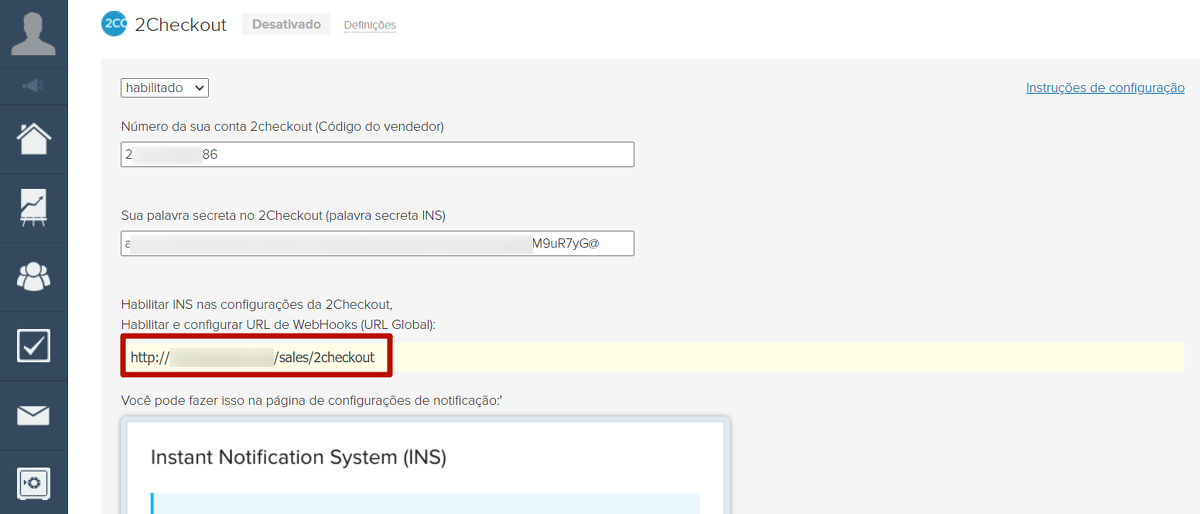Screen dimensions: 1200x514
Task: Open the safe settings icon in sidebar
Action: (x=33, y=484)
